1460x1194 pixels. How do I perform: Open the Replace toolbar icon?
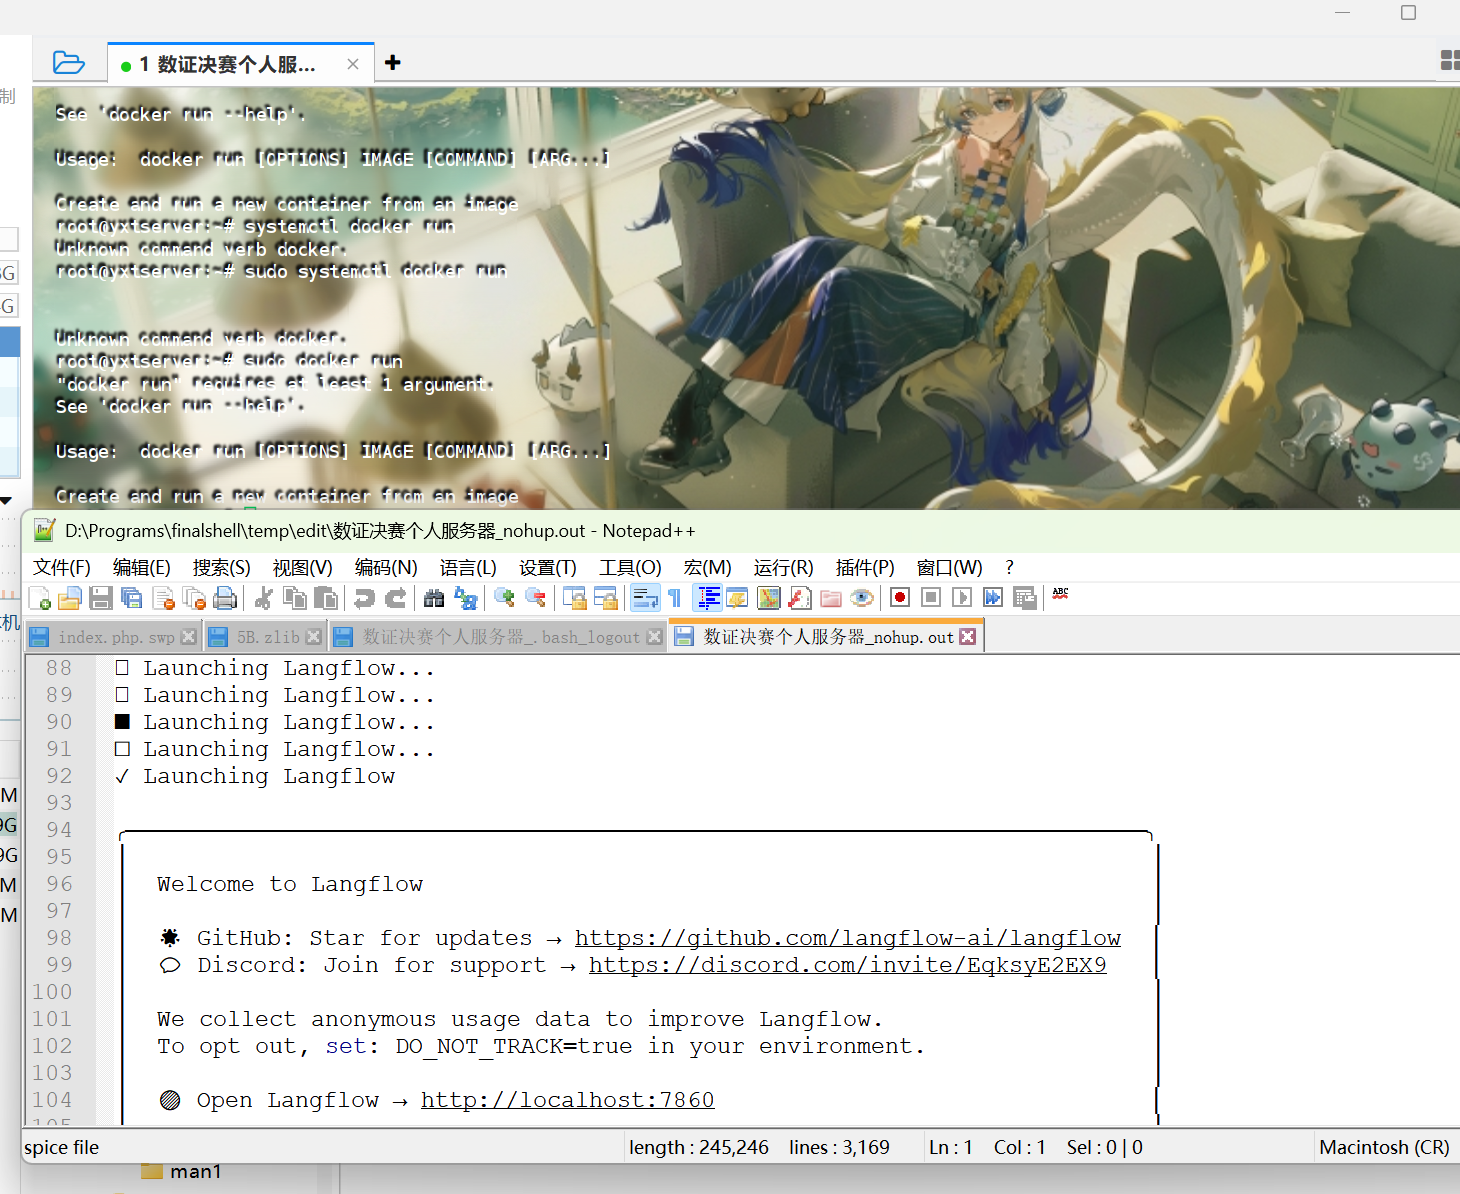coord(466,598)
